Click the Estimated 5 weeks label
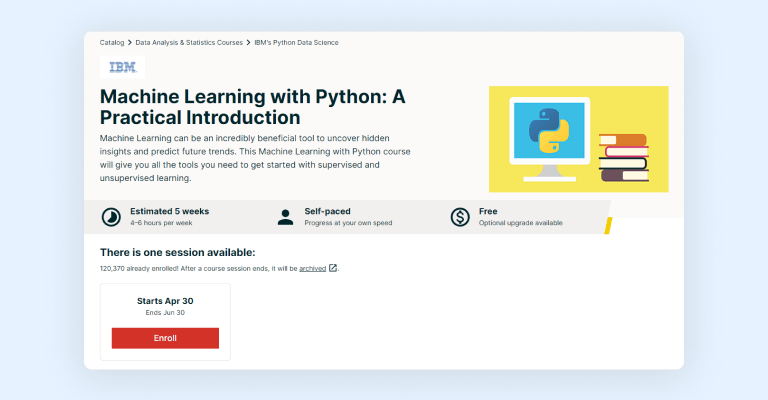This screenshot has width=768, height=400. 167,211
